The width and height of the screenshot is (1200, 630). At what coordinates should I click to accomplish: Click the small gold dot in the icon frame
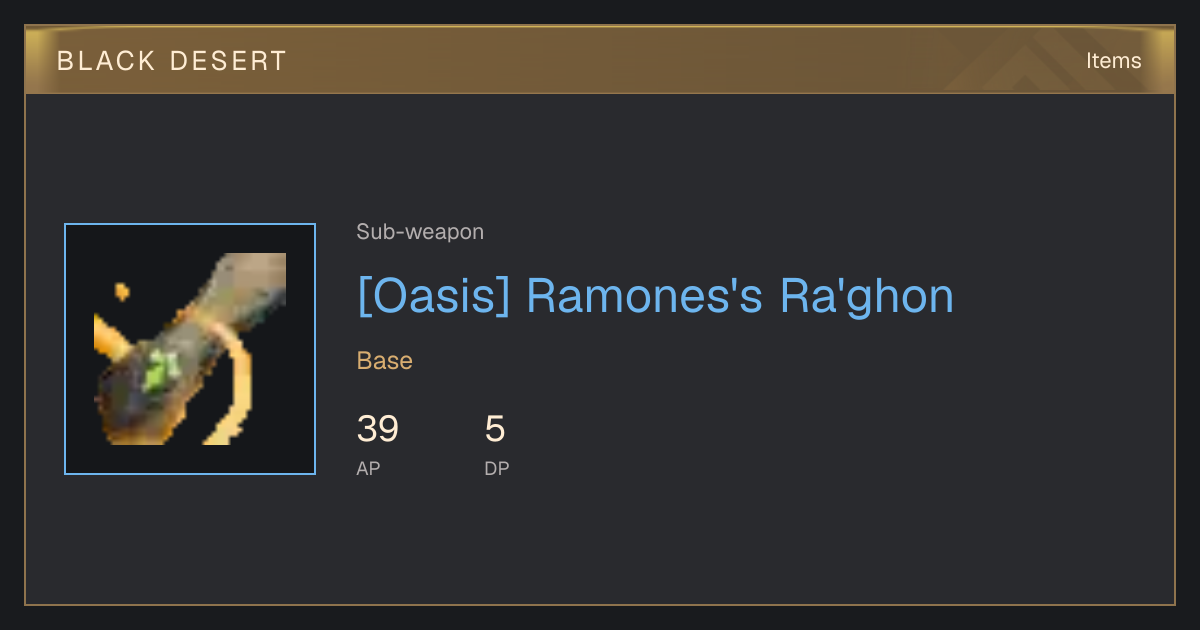(x=122, y=292)
